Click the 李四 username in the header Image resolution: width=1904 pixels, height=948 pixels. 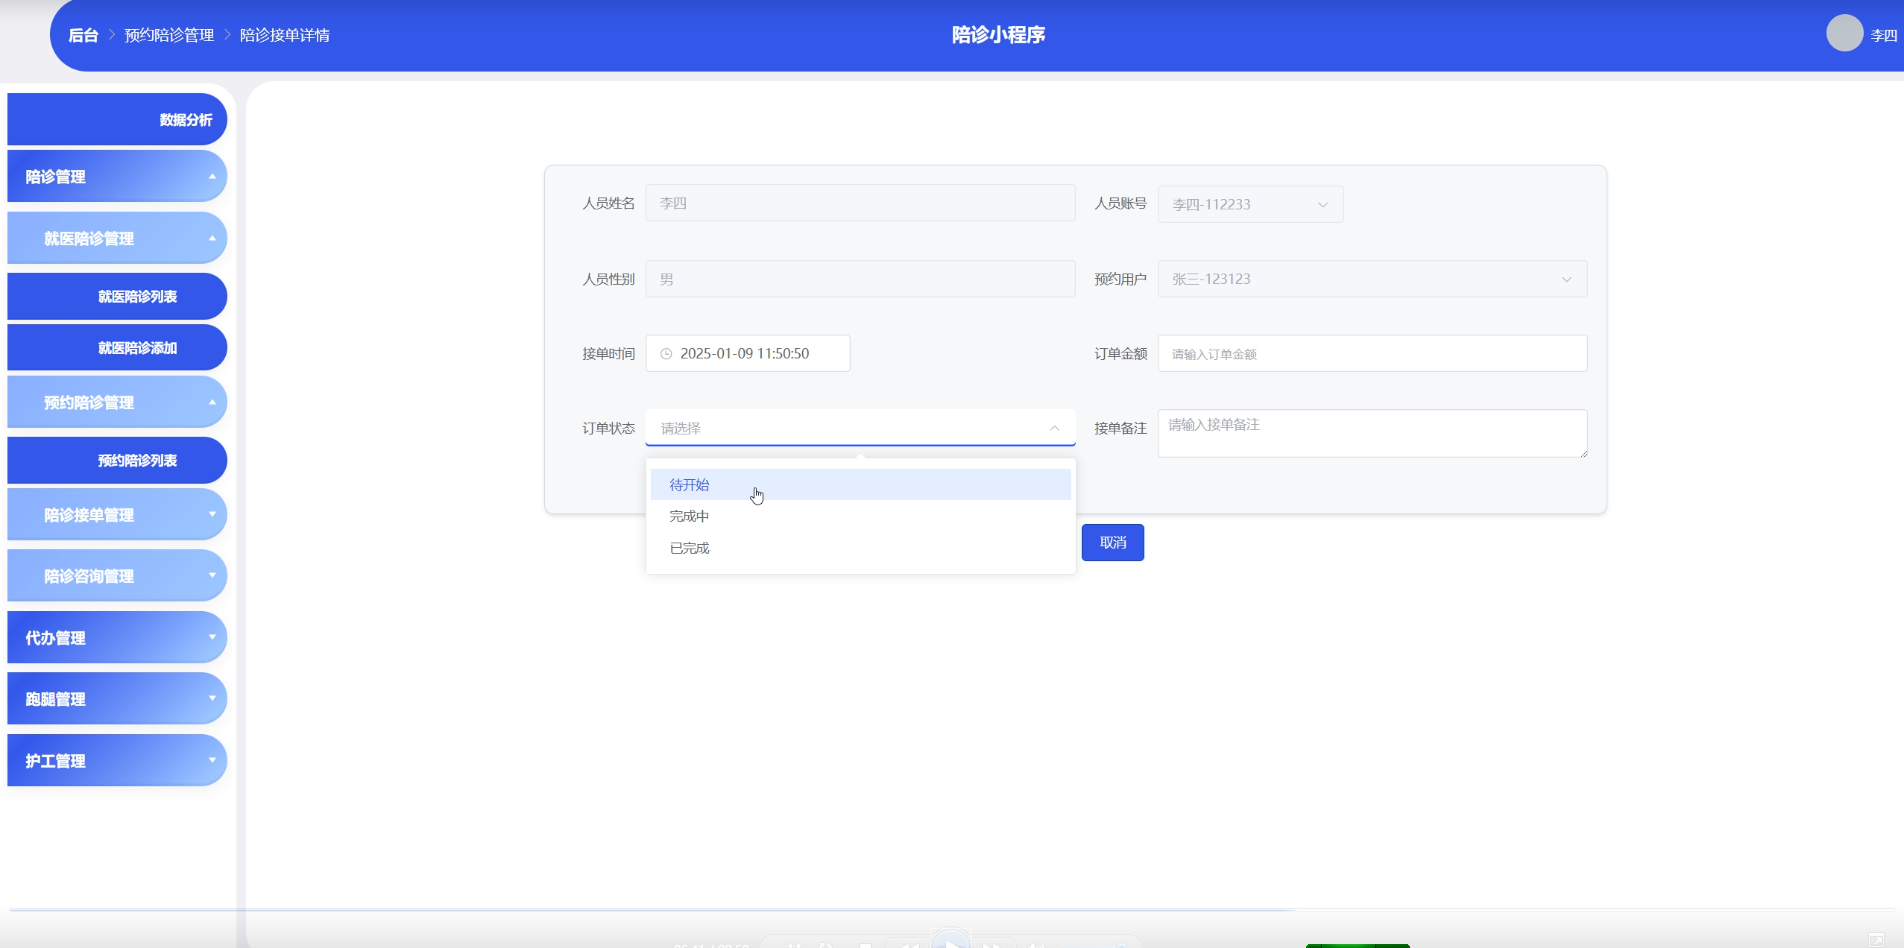[x=1884, y=35]
